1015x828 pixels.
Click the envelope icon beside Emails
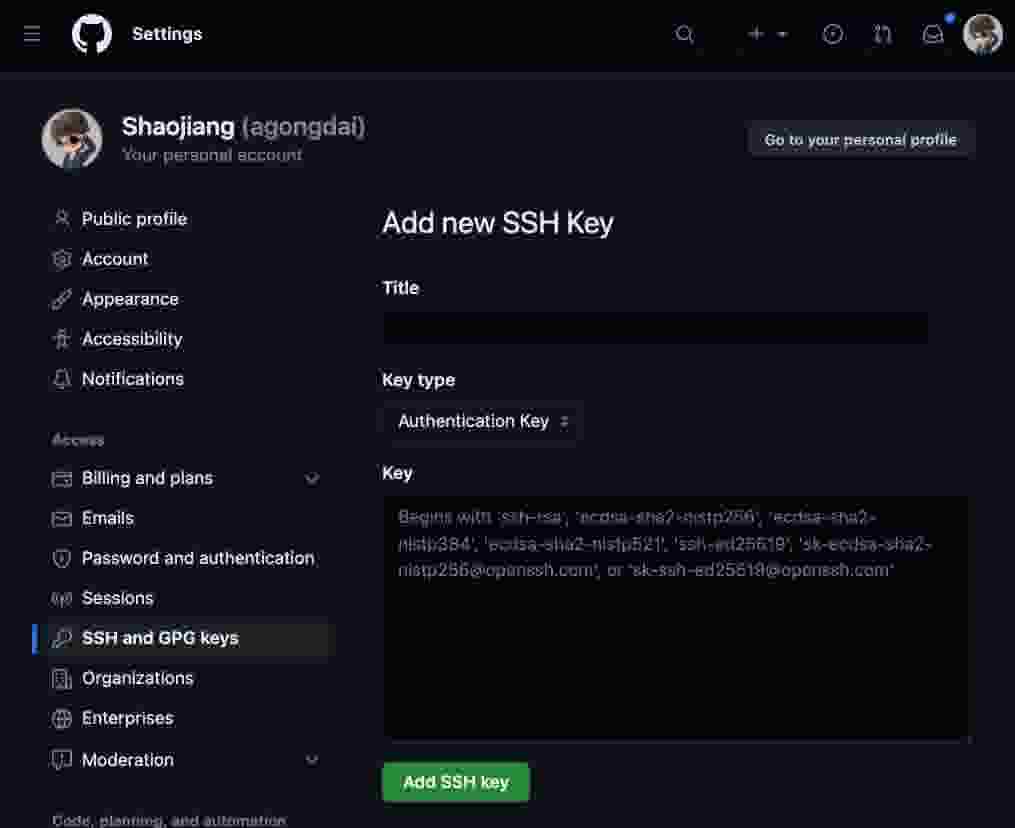pyautogui.click(x=61, y=519)
